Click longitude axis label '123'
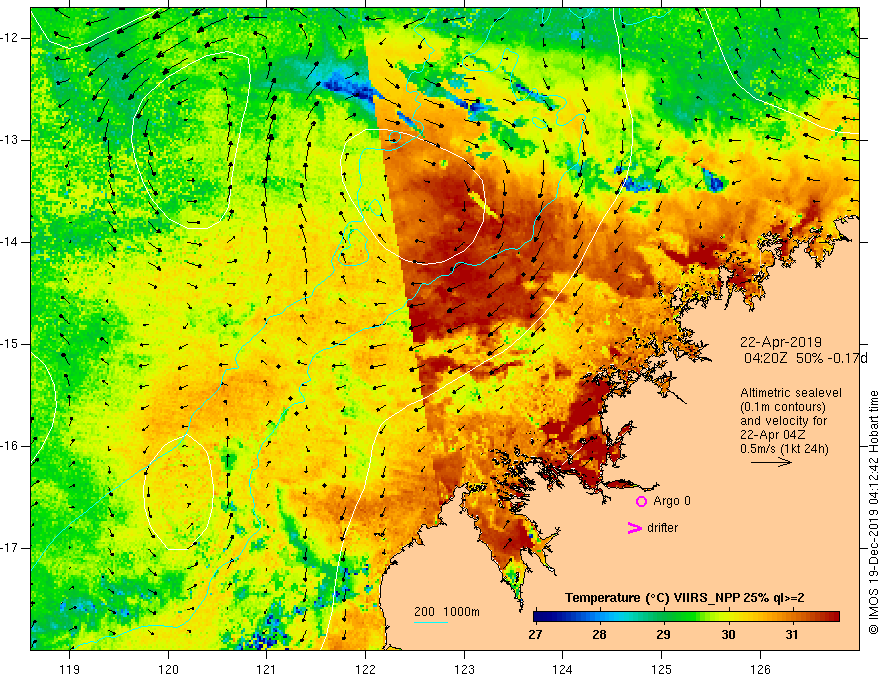This screenshot has height=680, width=880. click(x=464, y=669)
